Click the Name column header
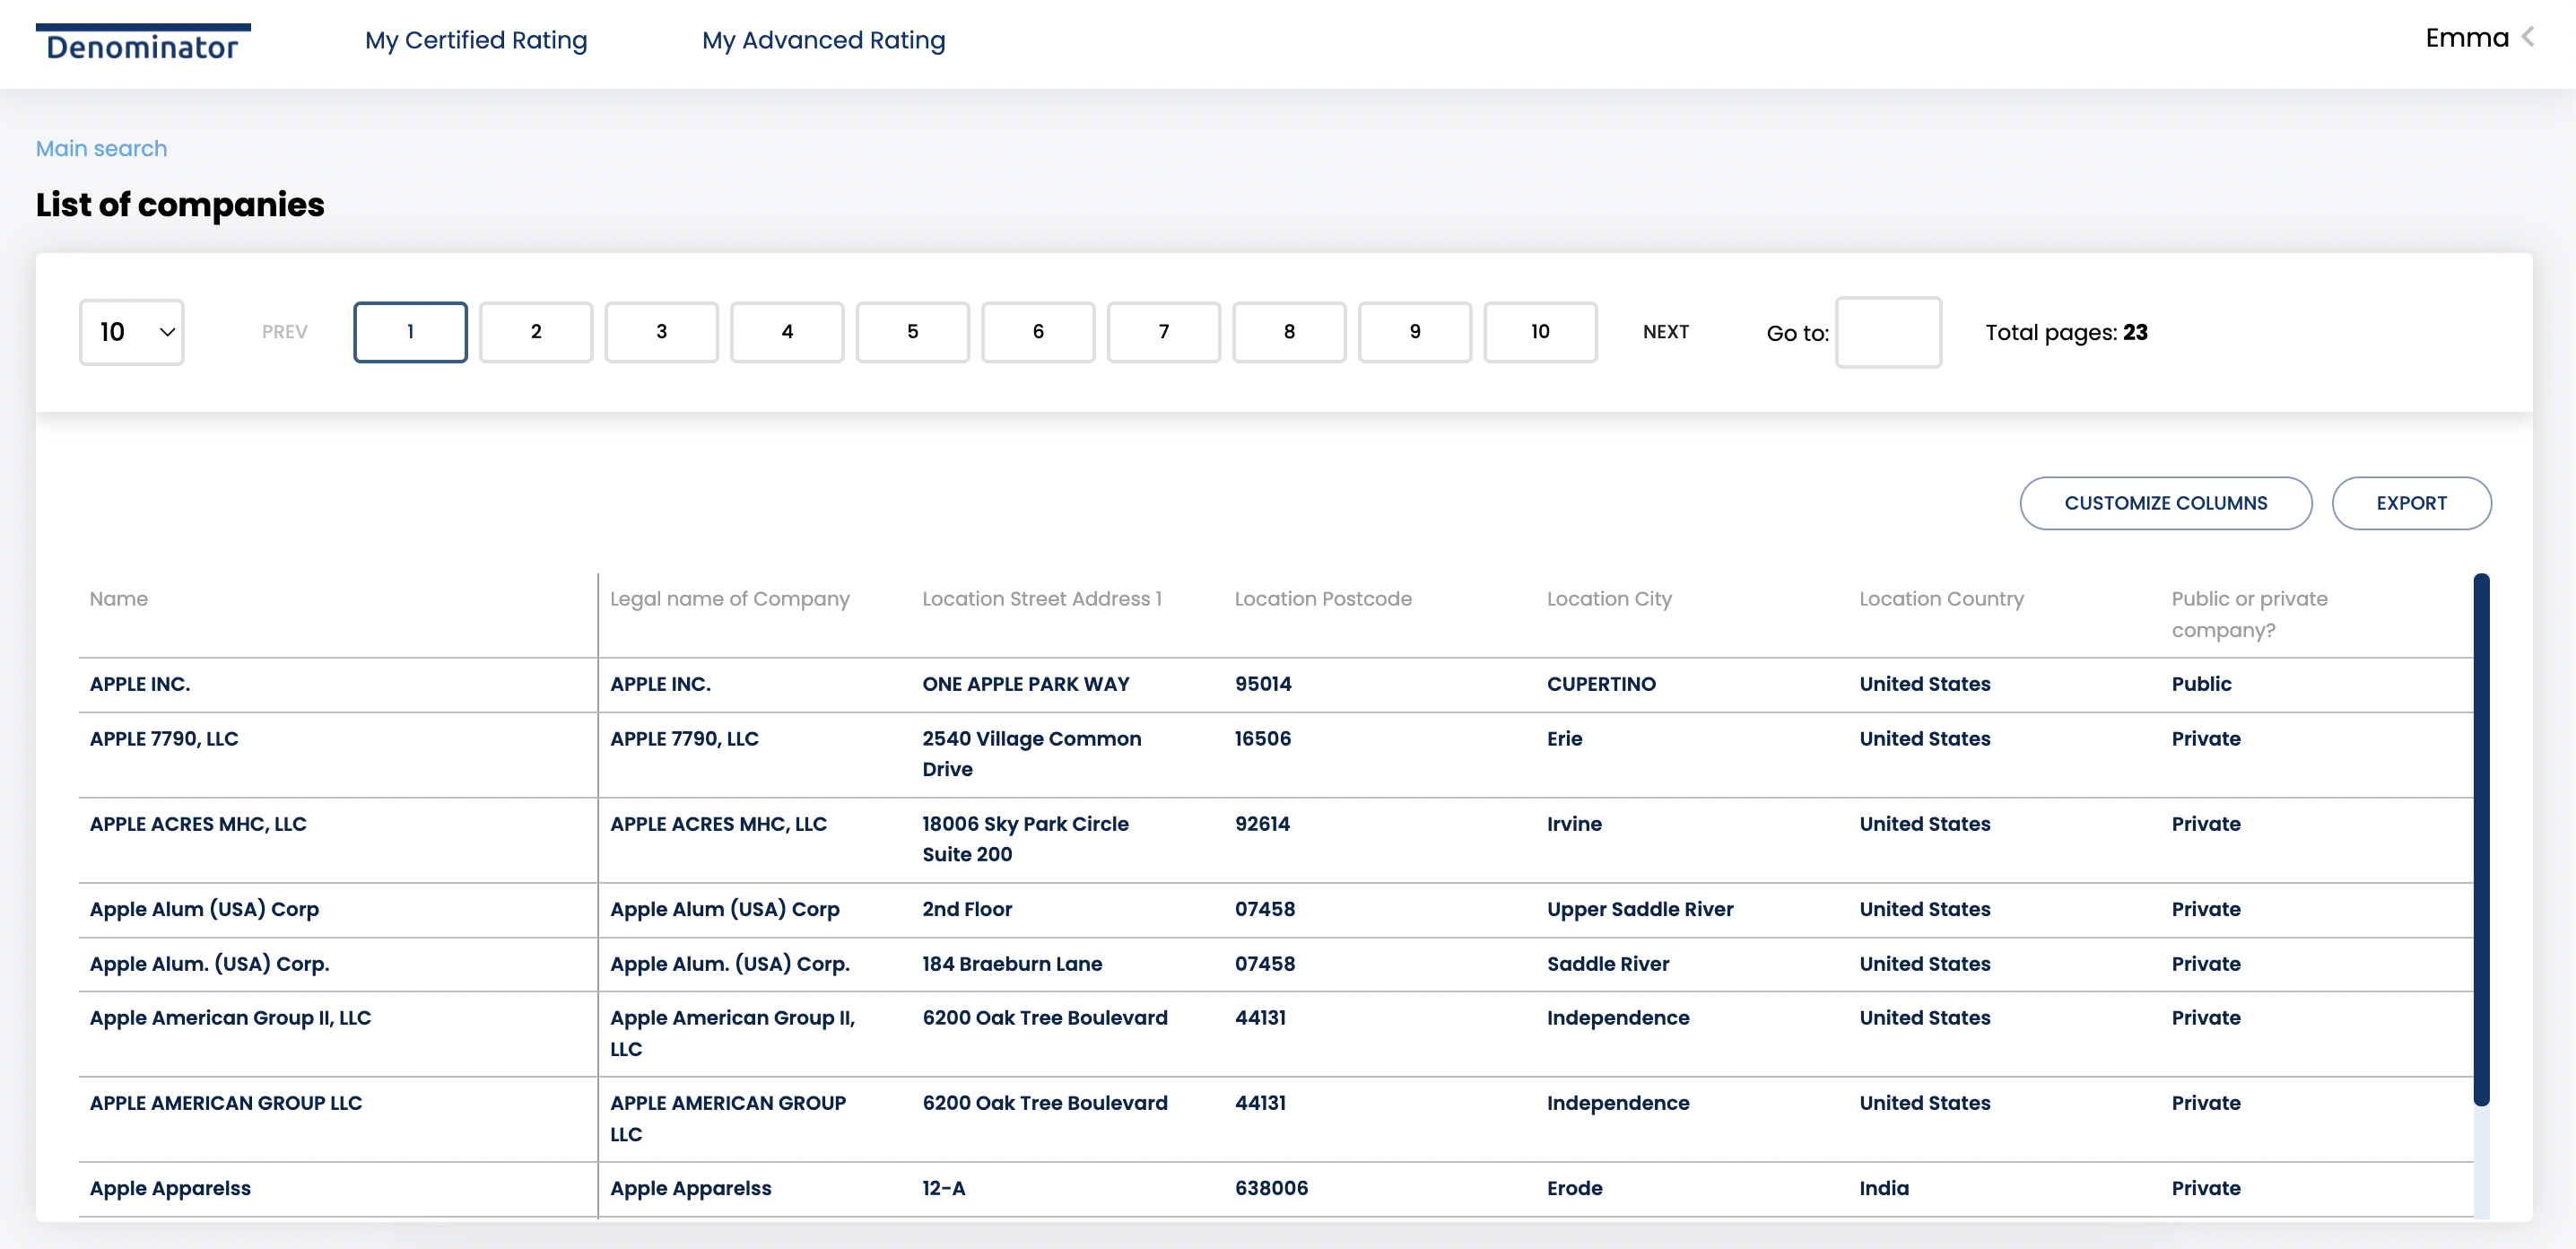The height and width of the screenshot is (1249, 2576). 119,599
